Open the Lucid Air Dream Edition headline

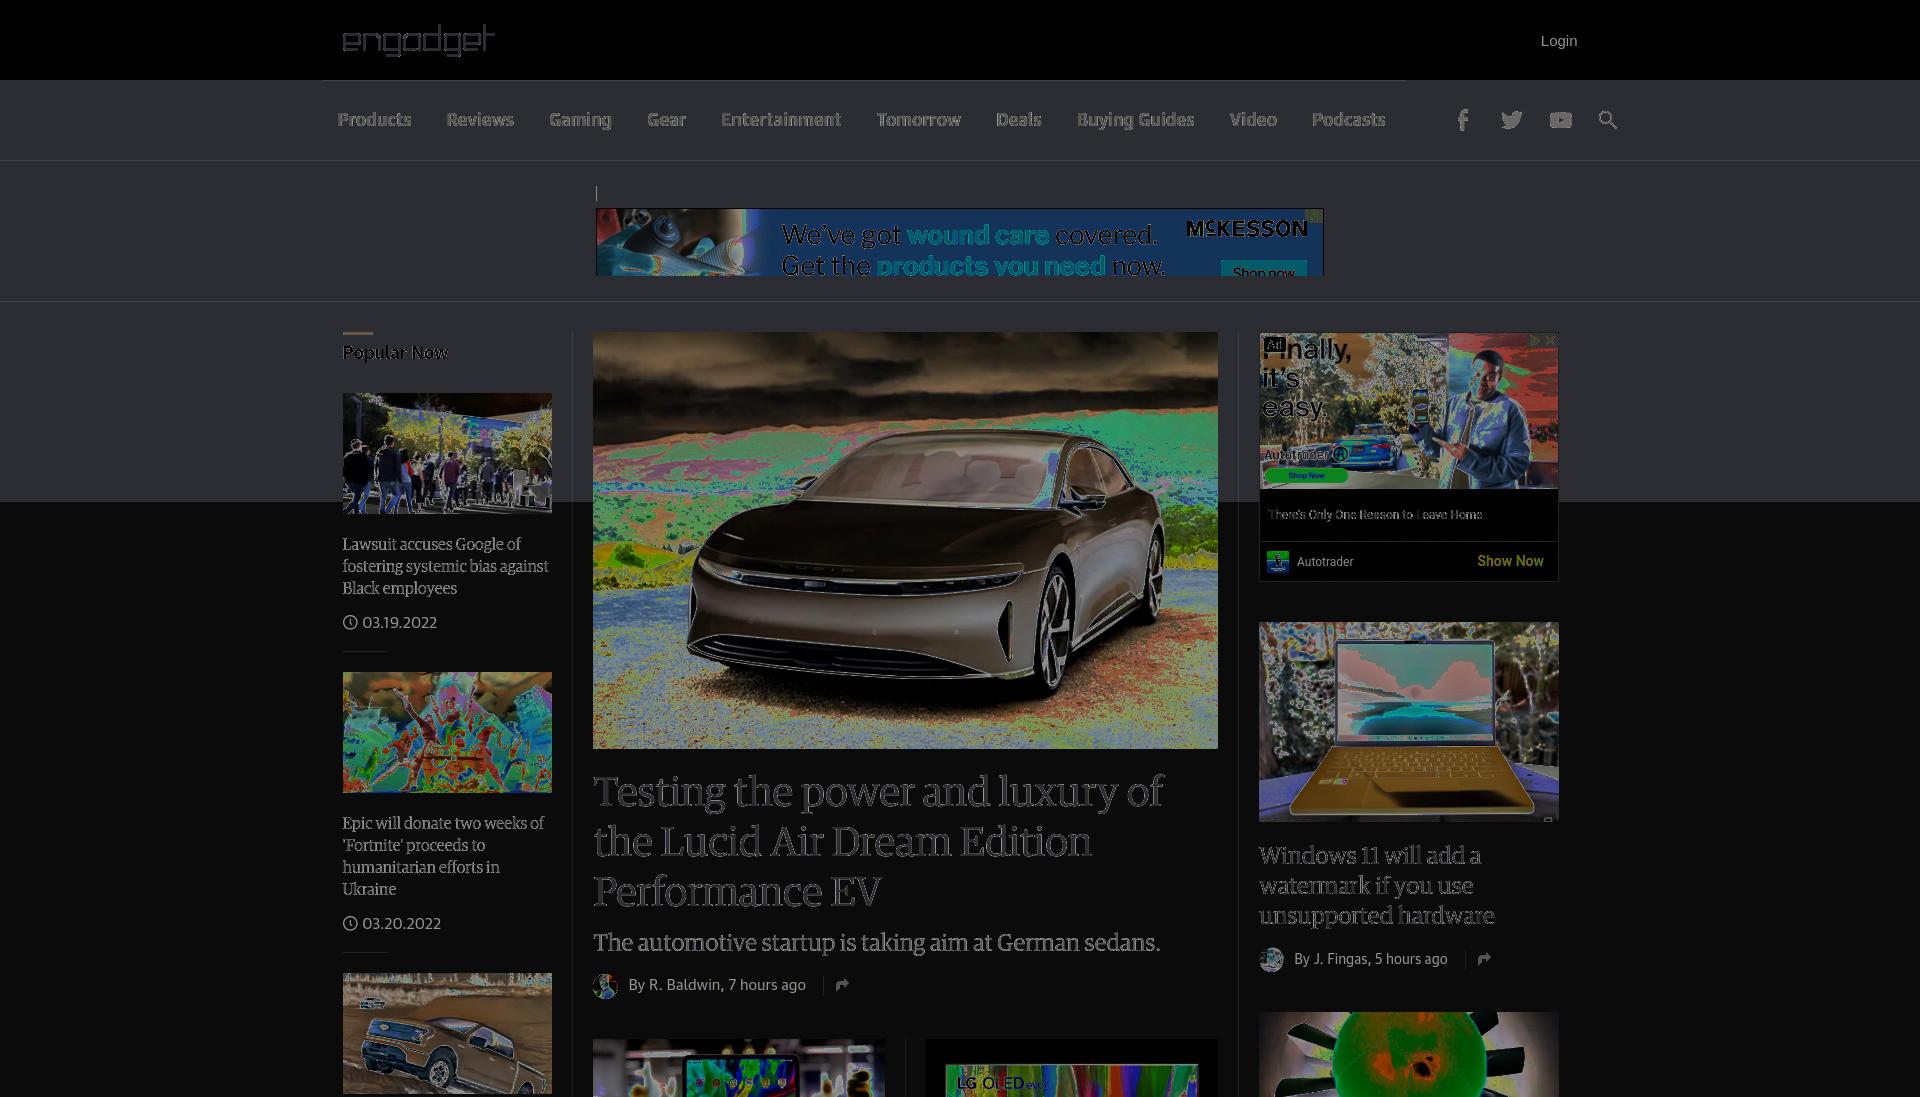pos(878,841)
